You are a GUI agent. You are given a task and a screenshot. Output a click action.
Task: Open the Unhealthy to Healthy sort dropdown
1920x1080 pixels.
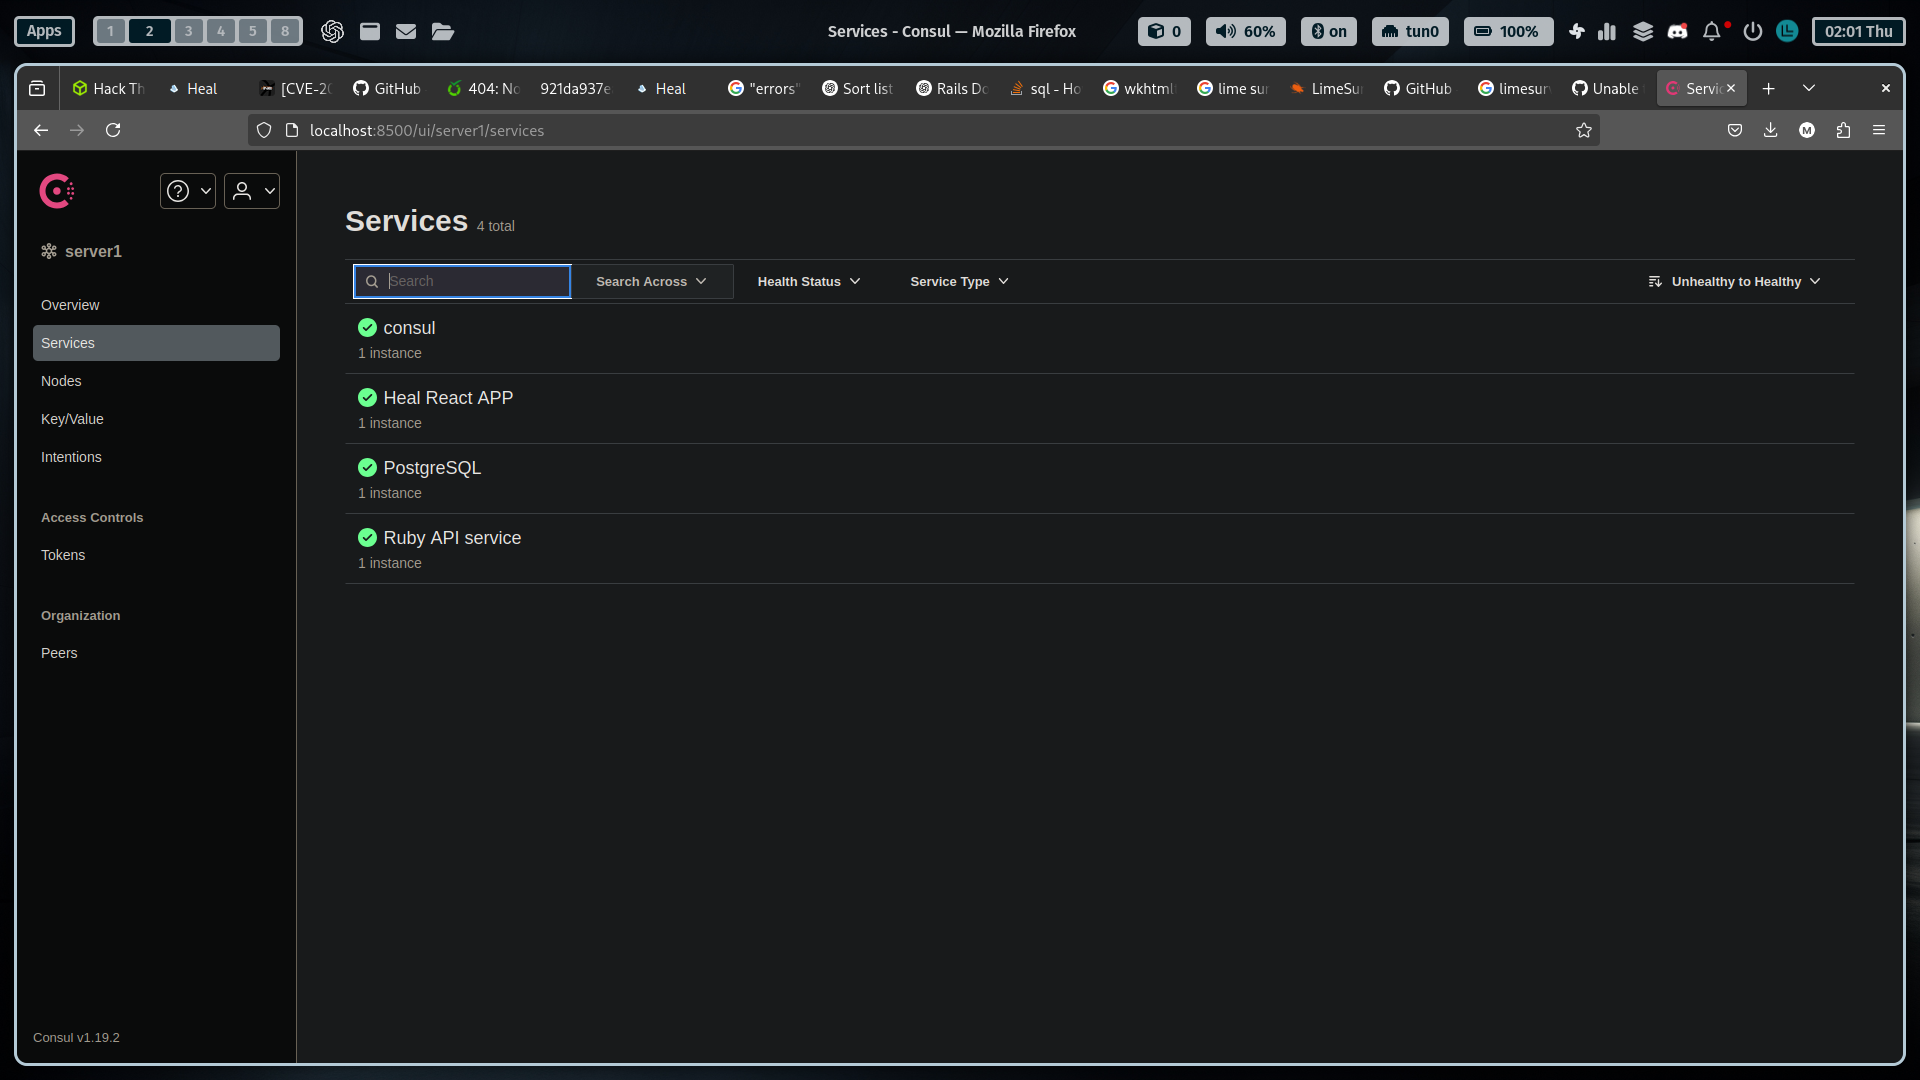(1735, 282)
